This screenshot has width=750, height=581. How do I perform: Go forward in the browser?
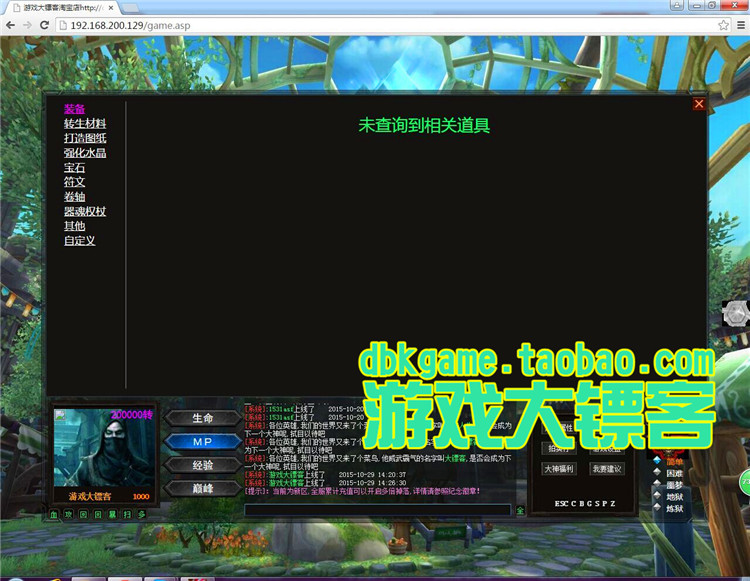[x=27, y=25]
